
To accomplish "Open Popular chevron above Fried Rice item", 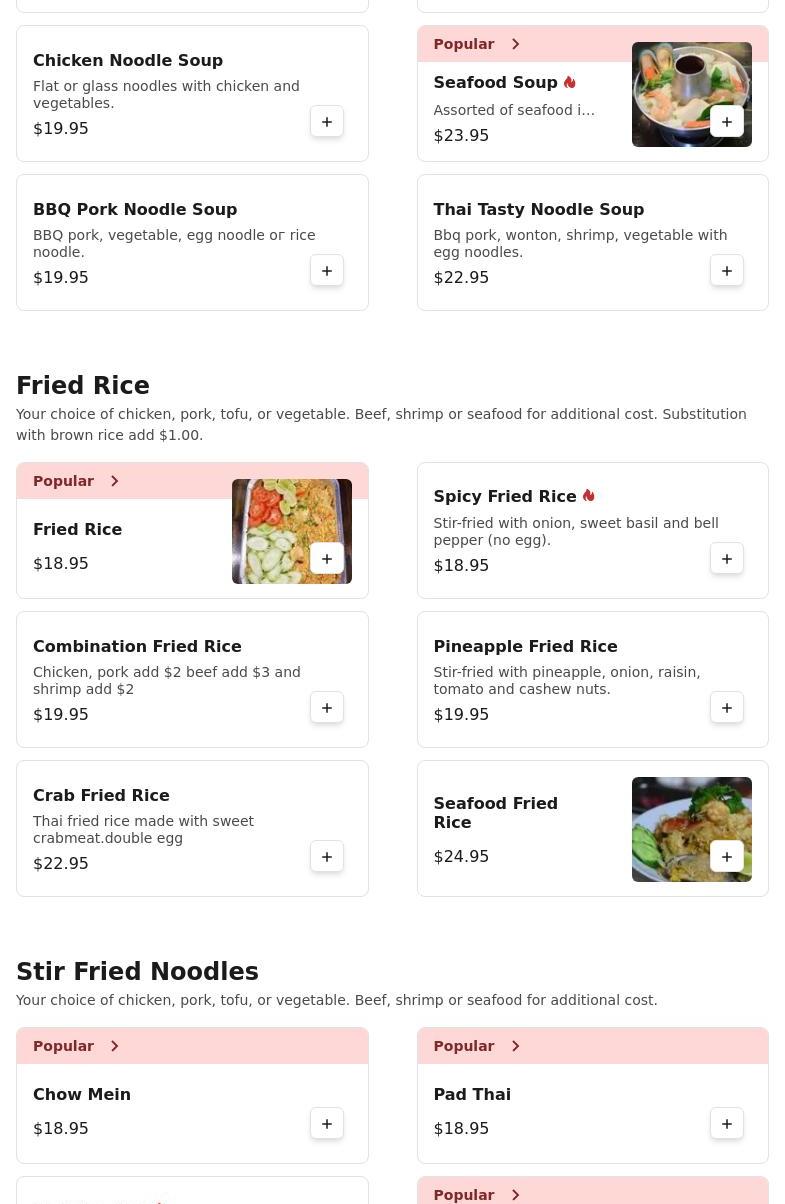I will pos(115,481).
